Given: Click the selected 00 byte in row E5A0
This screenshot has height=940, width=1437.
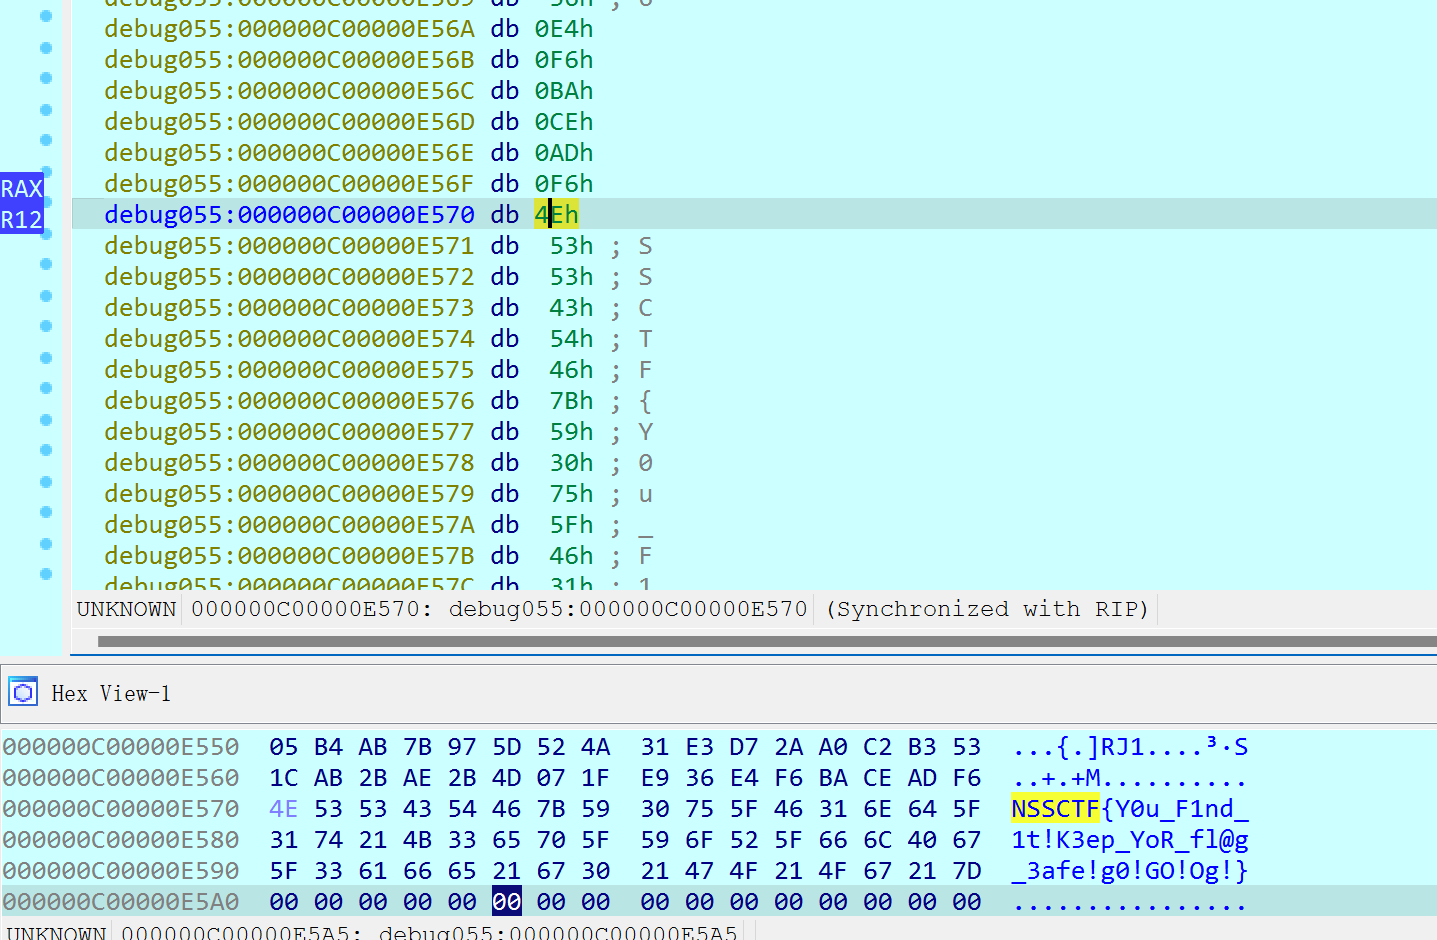Looking at the screenshot, I should [x=506, y=901].
